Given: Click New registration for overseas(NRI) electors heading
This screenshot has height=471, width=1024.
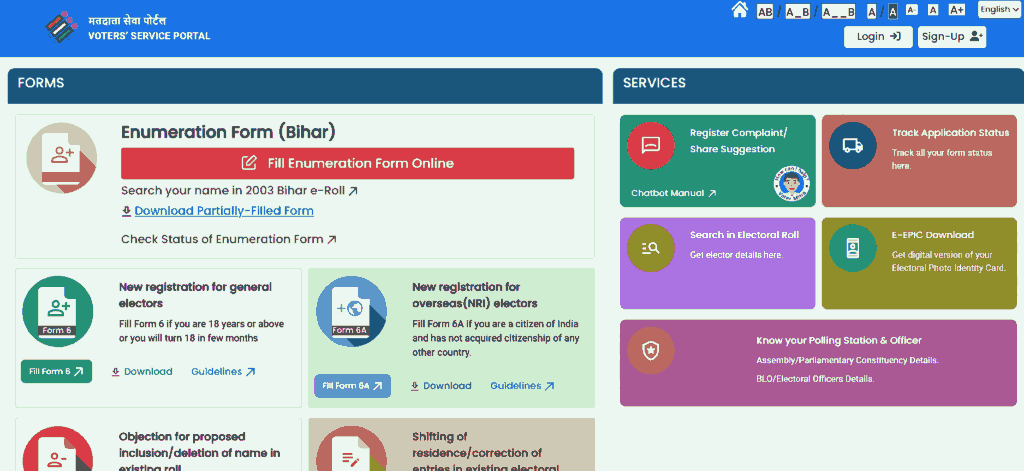Looking at the screenshot, I should tap(475, 295).
